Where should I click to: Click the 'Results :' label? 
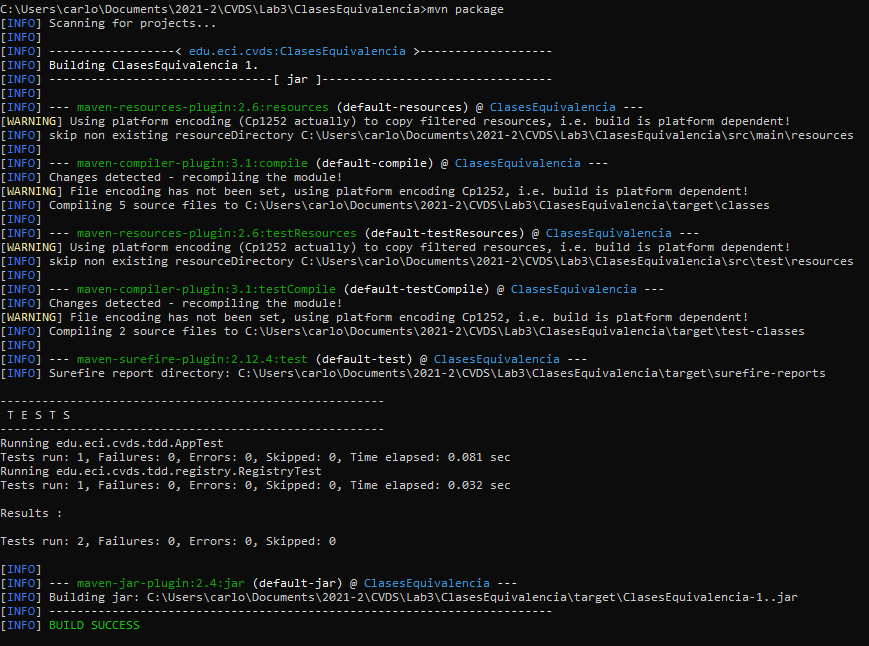pos(31,513)
